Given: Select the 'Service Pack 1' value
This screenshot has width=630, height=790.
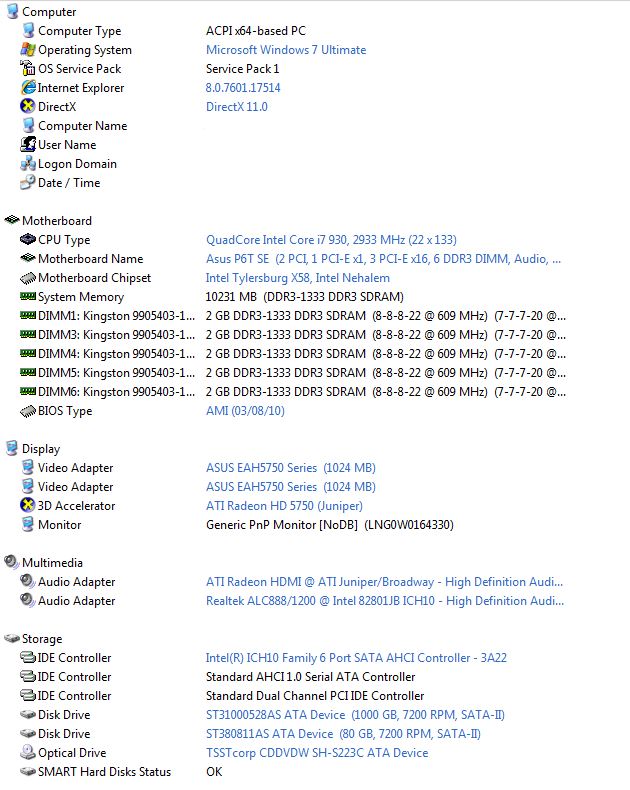Looking at the screenshot, I should point(242,69).
